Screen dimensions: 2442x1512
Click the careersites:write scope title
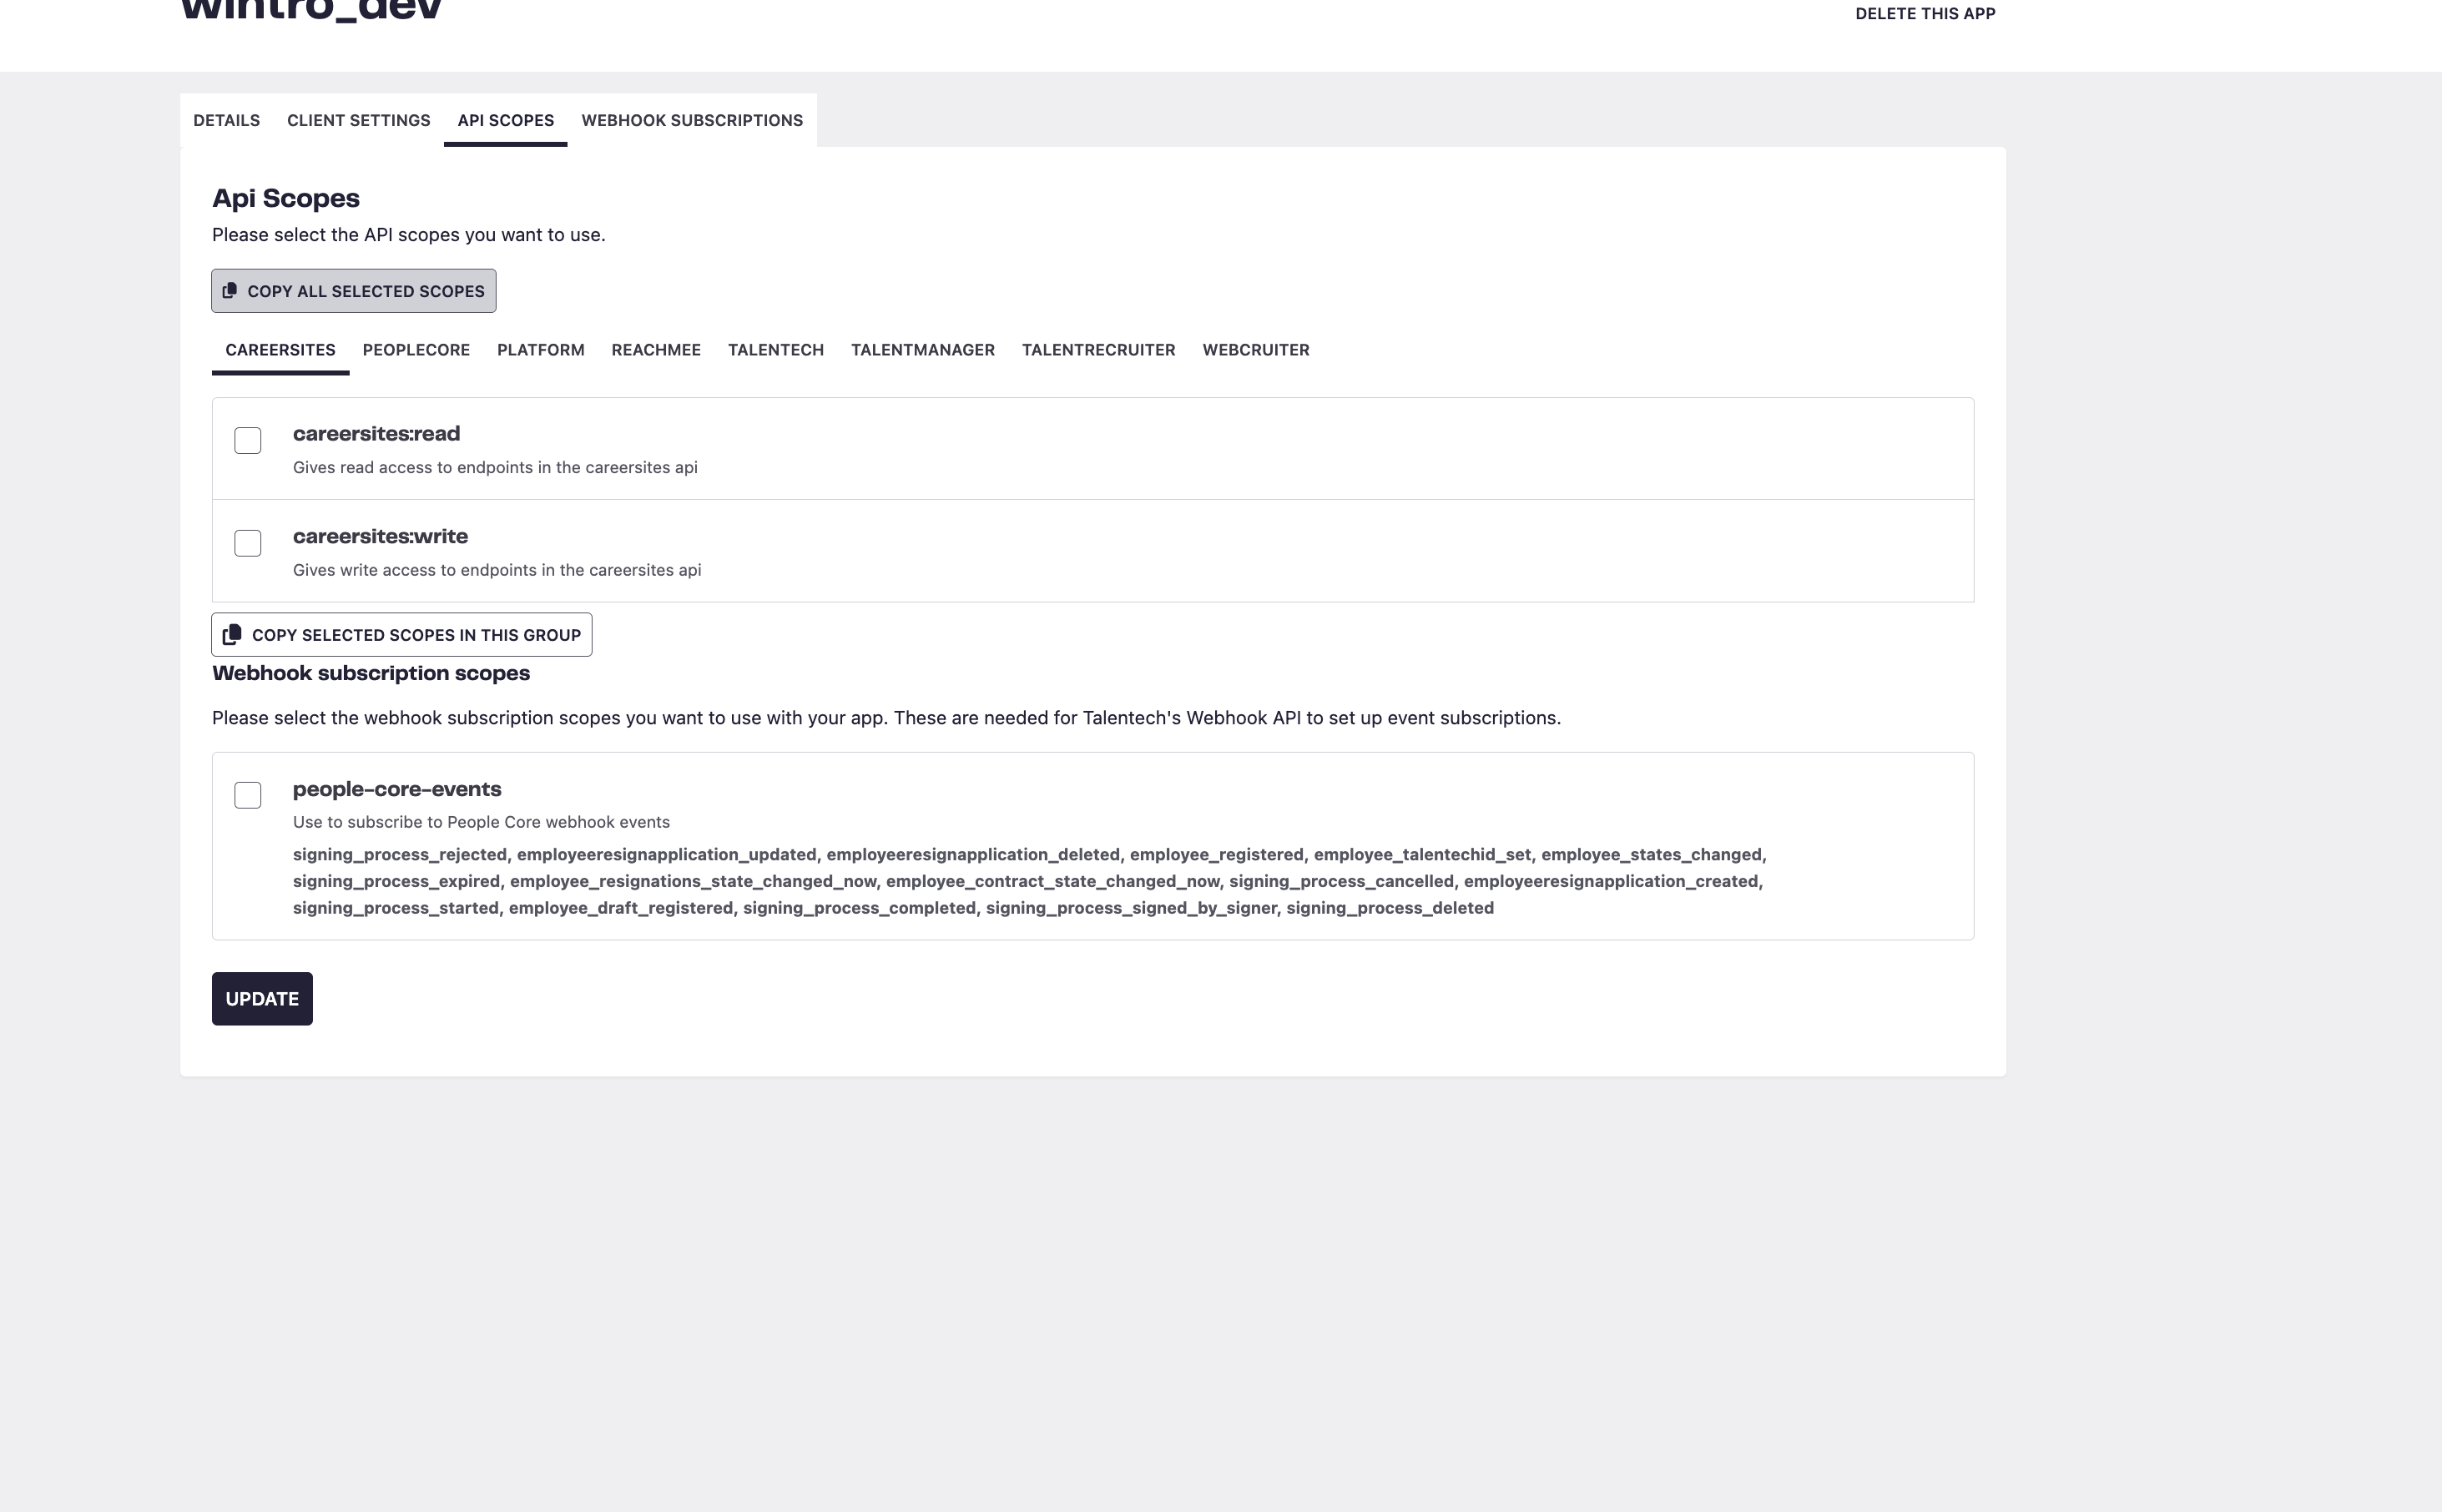click(380, 536)
